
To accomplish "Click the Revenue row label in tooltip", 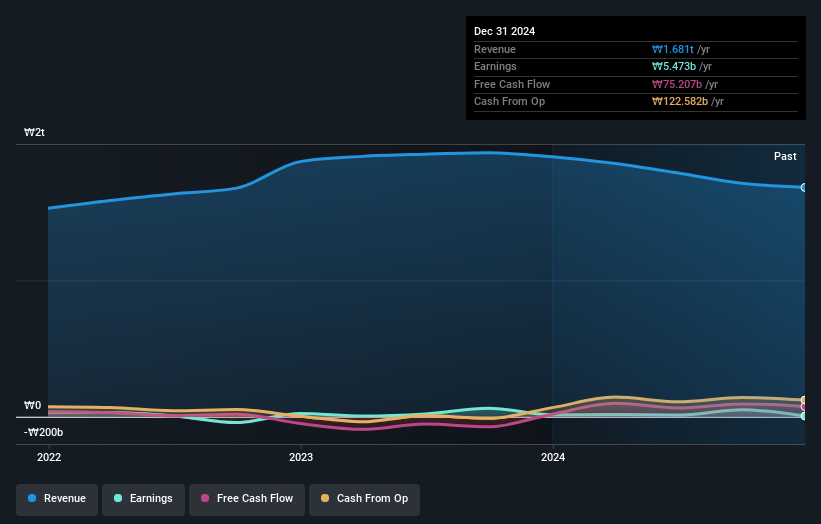I will tap(495, 49).
